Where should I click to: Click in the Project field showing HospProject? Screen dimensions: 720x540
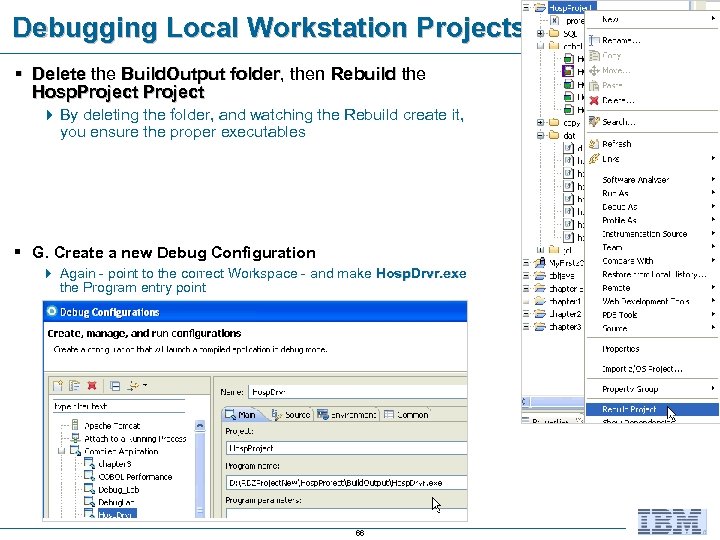(347, 448)
